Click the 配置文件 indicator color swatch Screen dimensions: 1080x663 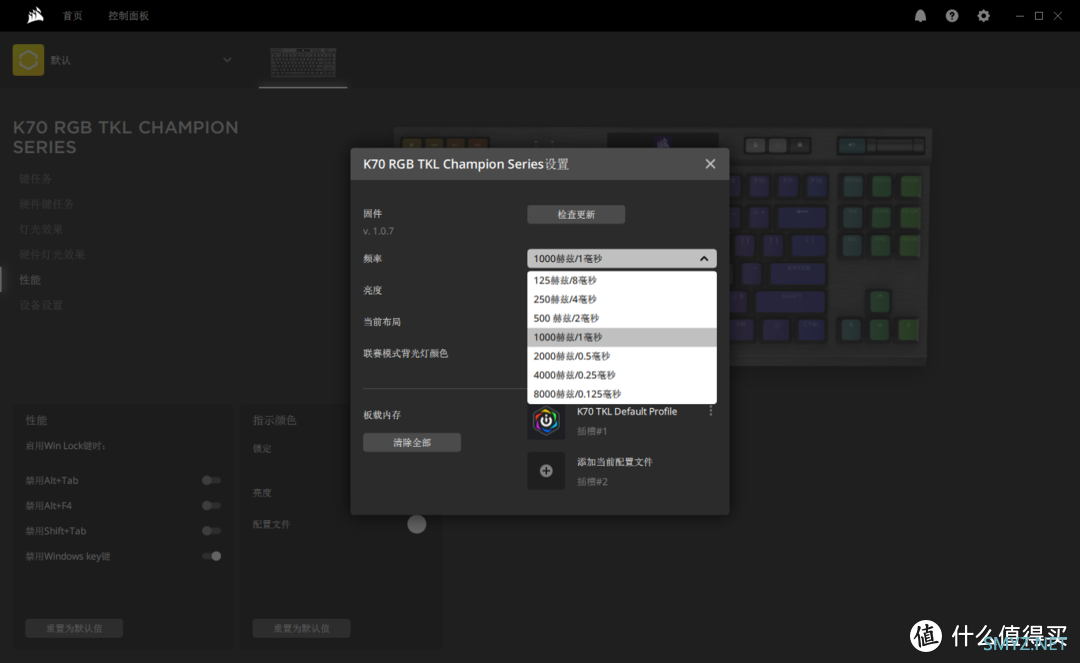417,524
